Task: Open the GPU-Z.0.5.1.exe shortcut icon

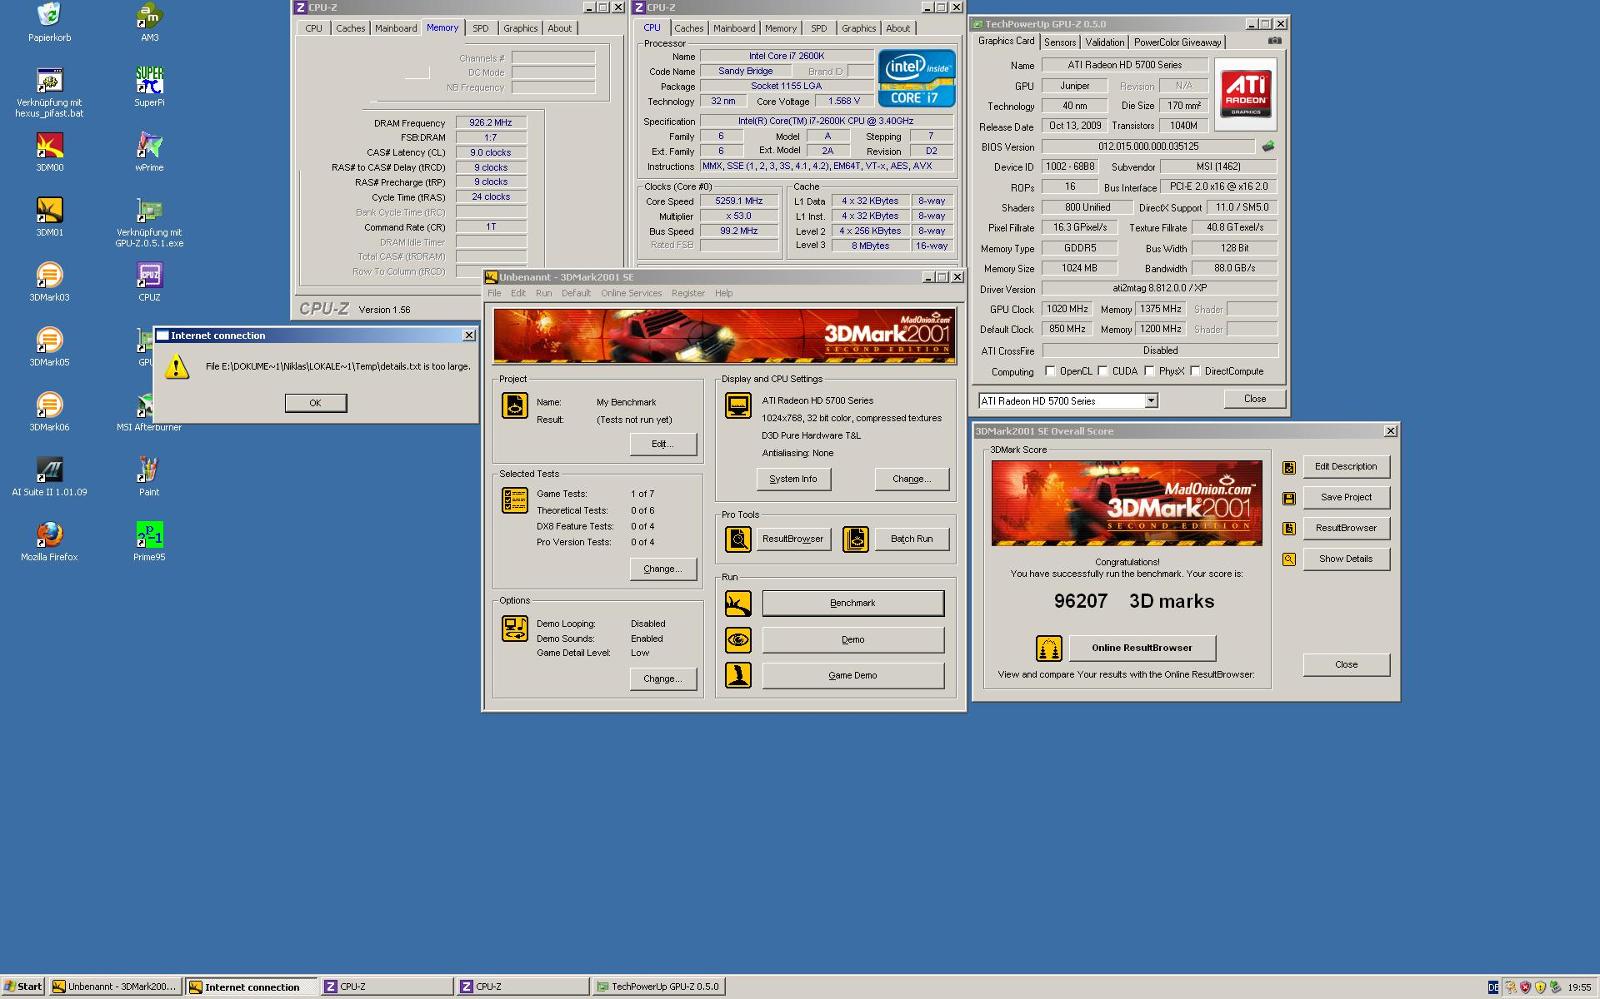Action: (149, 210)
